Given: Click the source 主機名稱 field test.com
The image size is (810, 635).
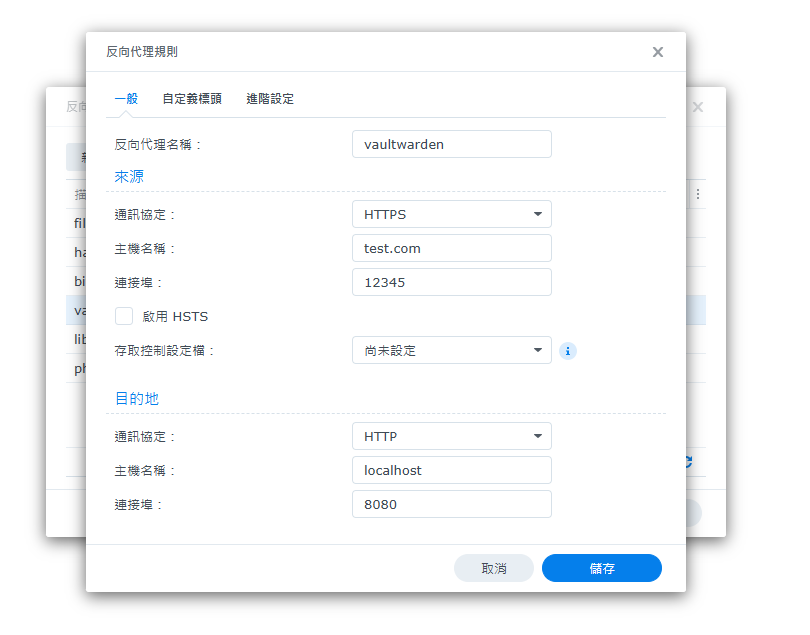Looking at the screenshot, I should pos(451,248).
